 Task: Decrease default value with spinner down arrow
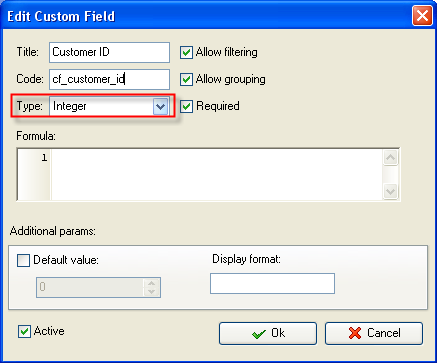click(152, 291)
